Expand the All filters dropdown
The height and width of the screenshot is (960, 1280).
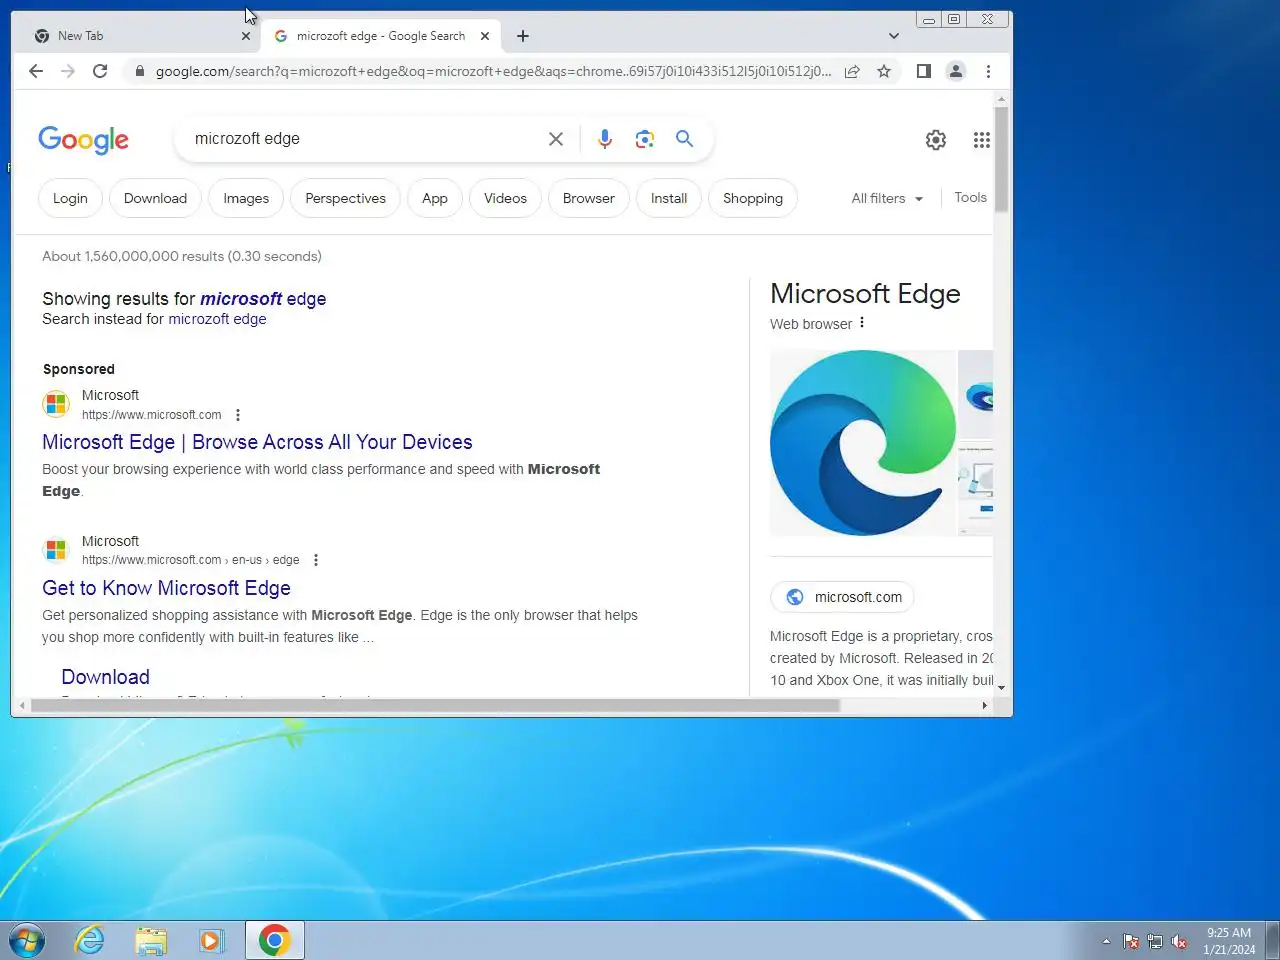point(887,198)
